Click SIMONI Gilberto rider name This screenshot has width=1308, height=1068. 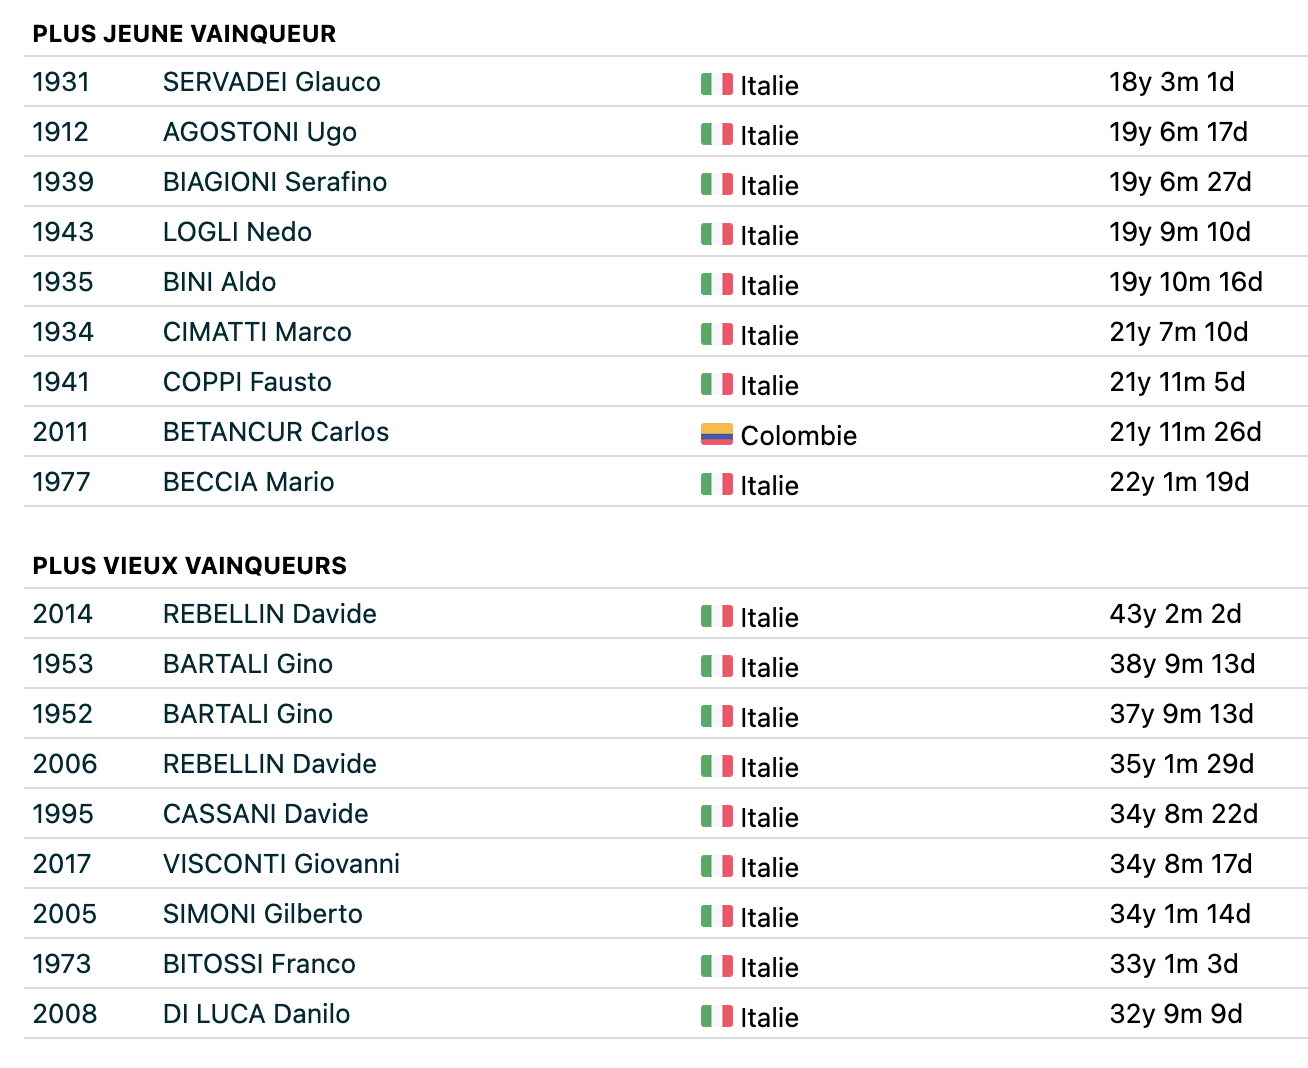coord(262,914)
